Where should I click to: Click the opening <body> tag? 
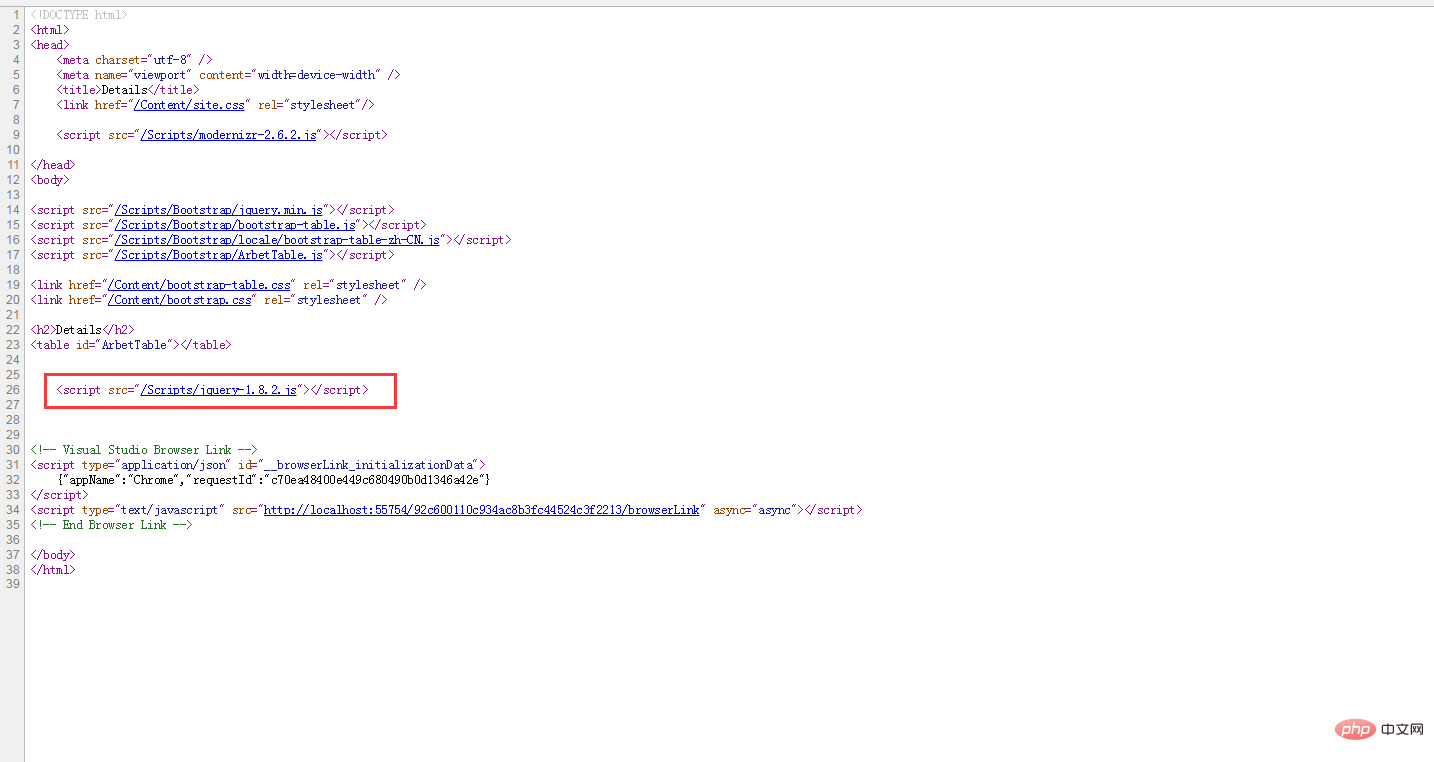(50, 180)
